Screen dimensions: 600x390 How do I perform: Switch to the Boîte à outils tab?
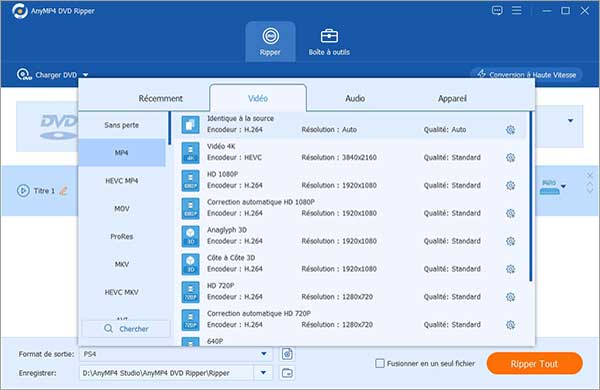click(x=329, y=42)
